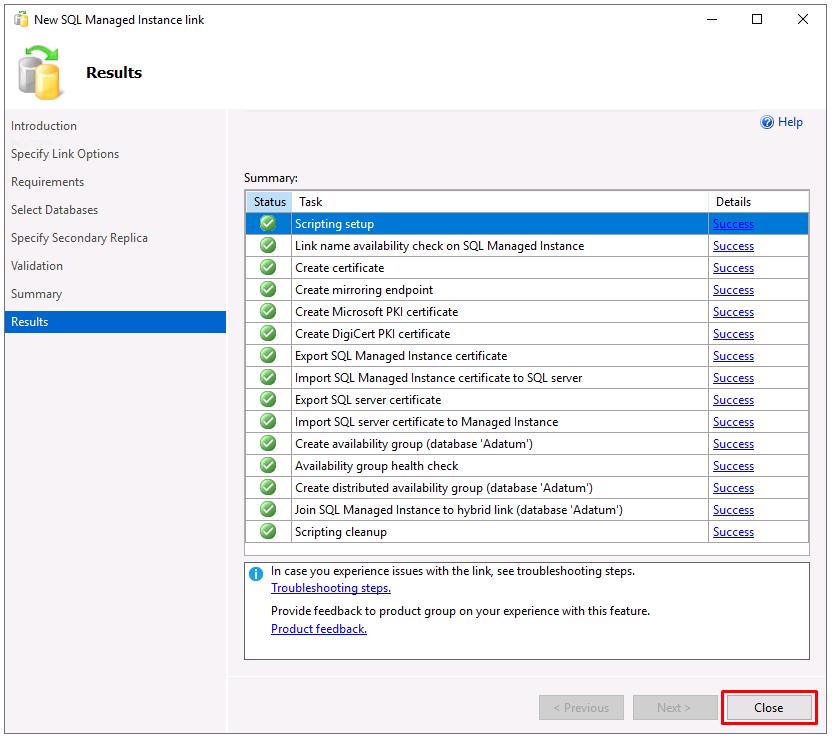Click green check for Create DigiCert PKI certificate

pyautogui.click(x=268, y=333)
